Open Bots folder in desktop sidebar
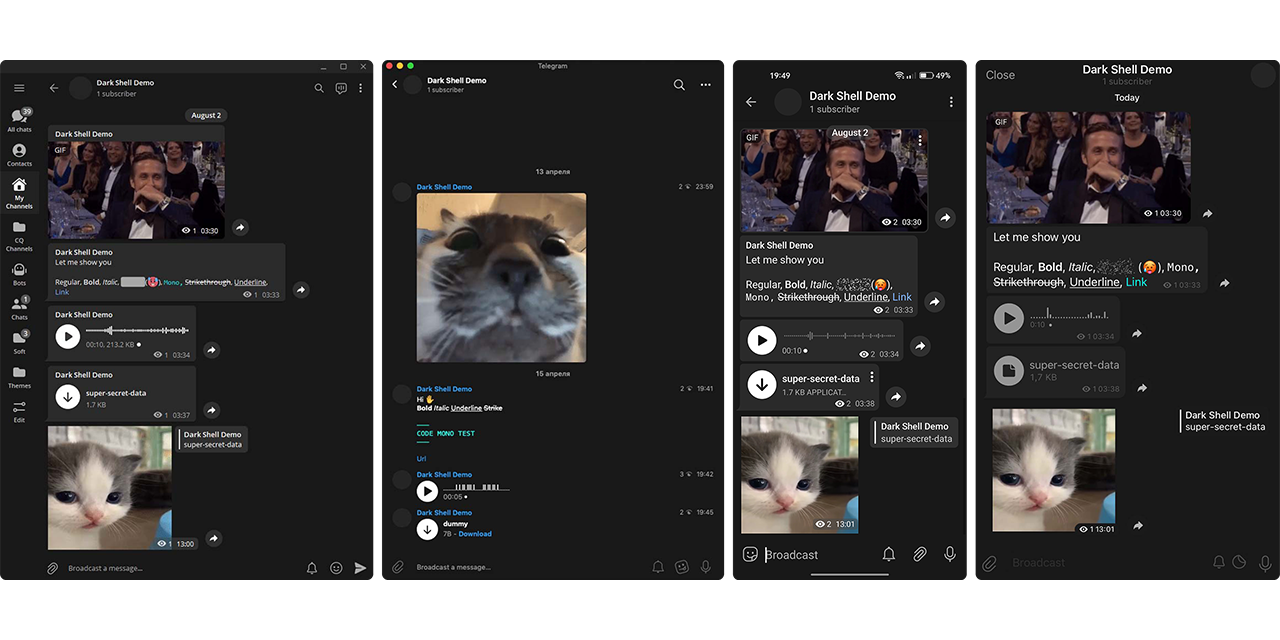The width and height of the screenshot is (1280, 640). (x=19, y=273)
